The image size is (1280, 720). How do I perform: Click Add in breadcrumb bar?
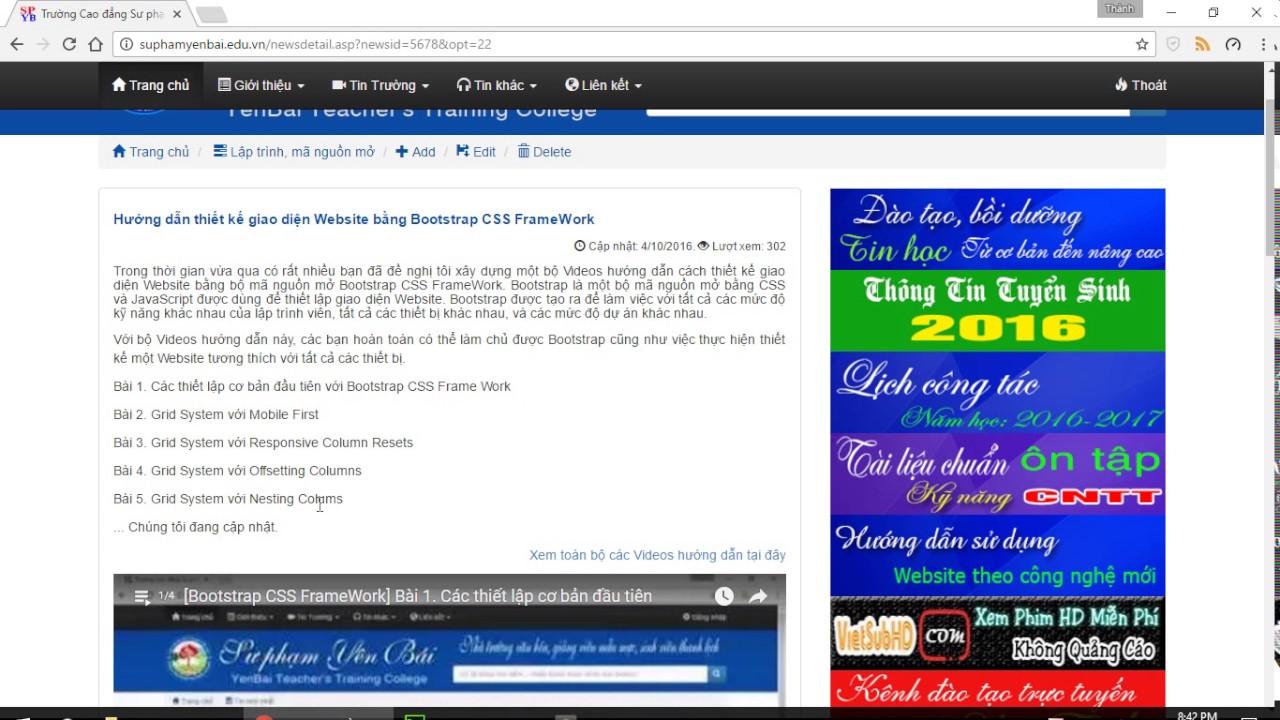416,152
